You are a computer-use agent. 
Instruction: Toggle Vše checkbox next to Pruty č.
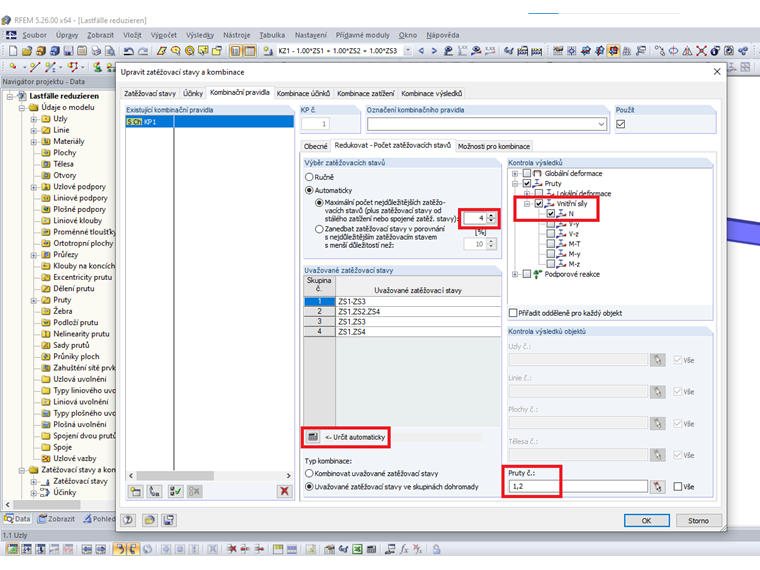pyautogui.click(x=678, y=487)
